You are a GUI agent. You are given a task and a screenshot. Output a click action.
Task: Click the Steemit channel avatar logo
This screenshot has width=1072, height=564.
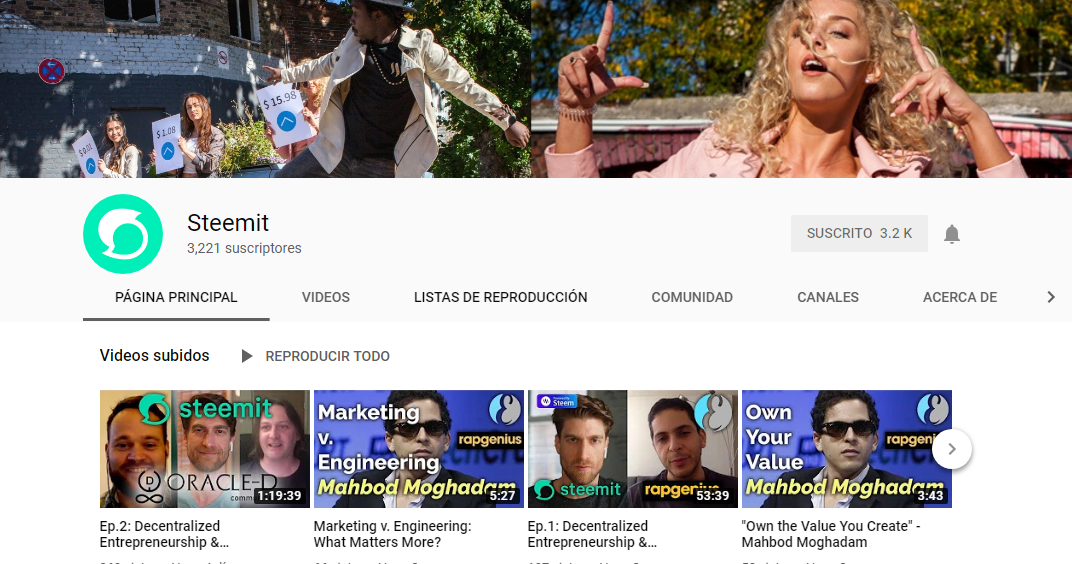123,234
